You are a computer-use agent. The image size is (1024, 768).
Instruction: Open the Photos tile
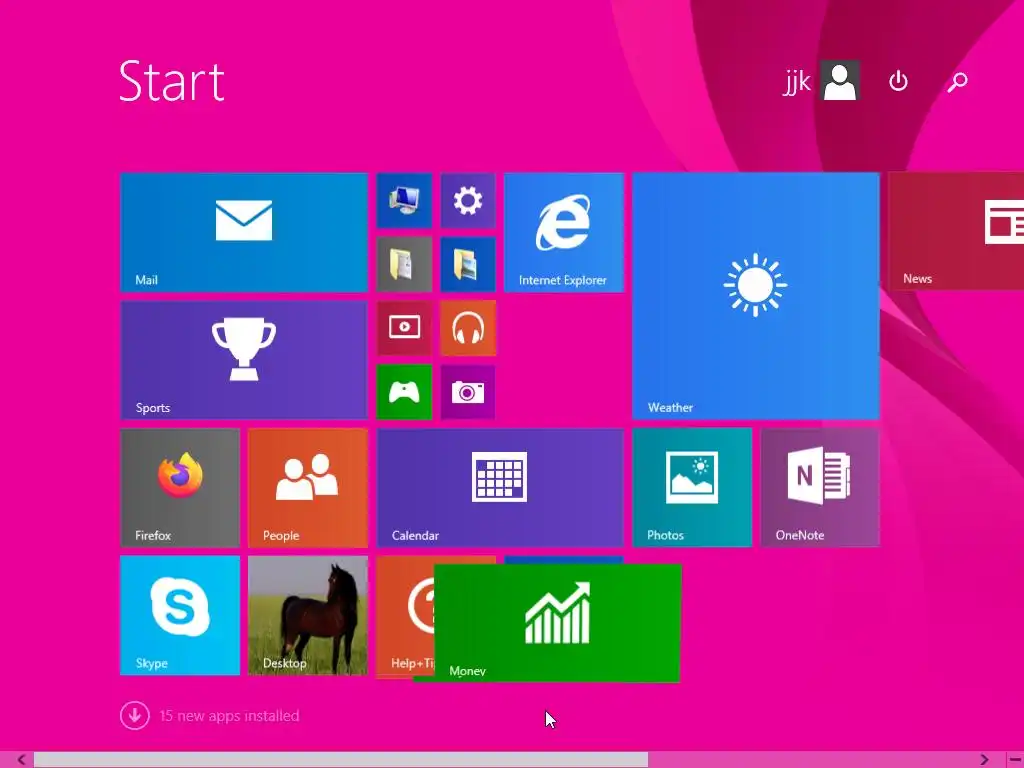[x=692, y=488]
